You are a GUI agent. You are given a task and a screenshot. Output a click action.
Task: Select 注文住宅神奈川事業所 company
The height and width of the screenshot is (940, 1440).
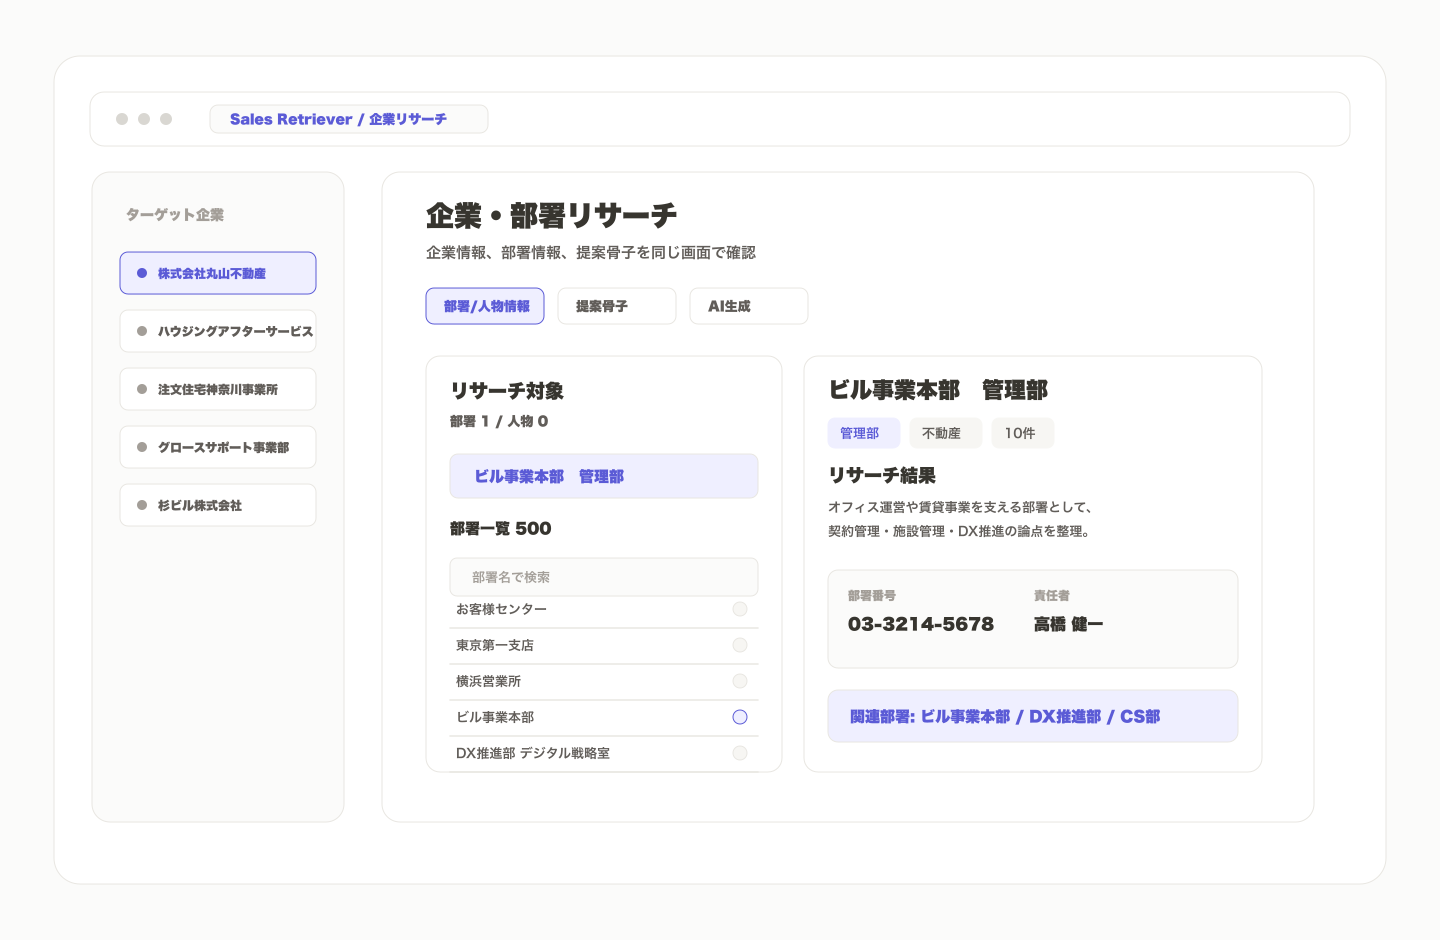coord(218,389)
